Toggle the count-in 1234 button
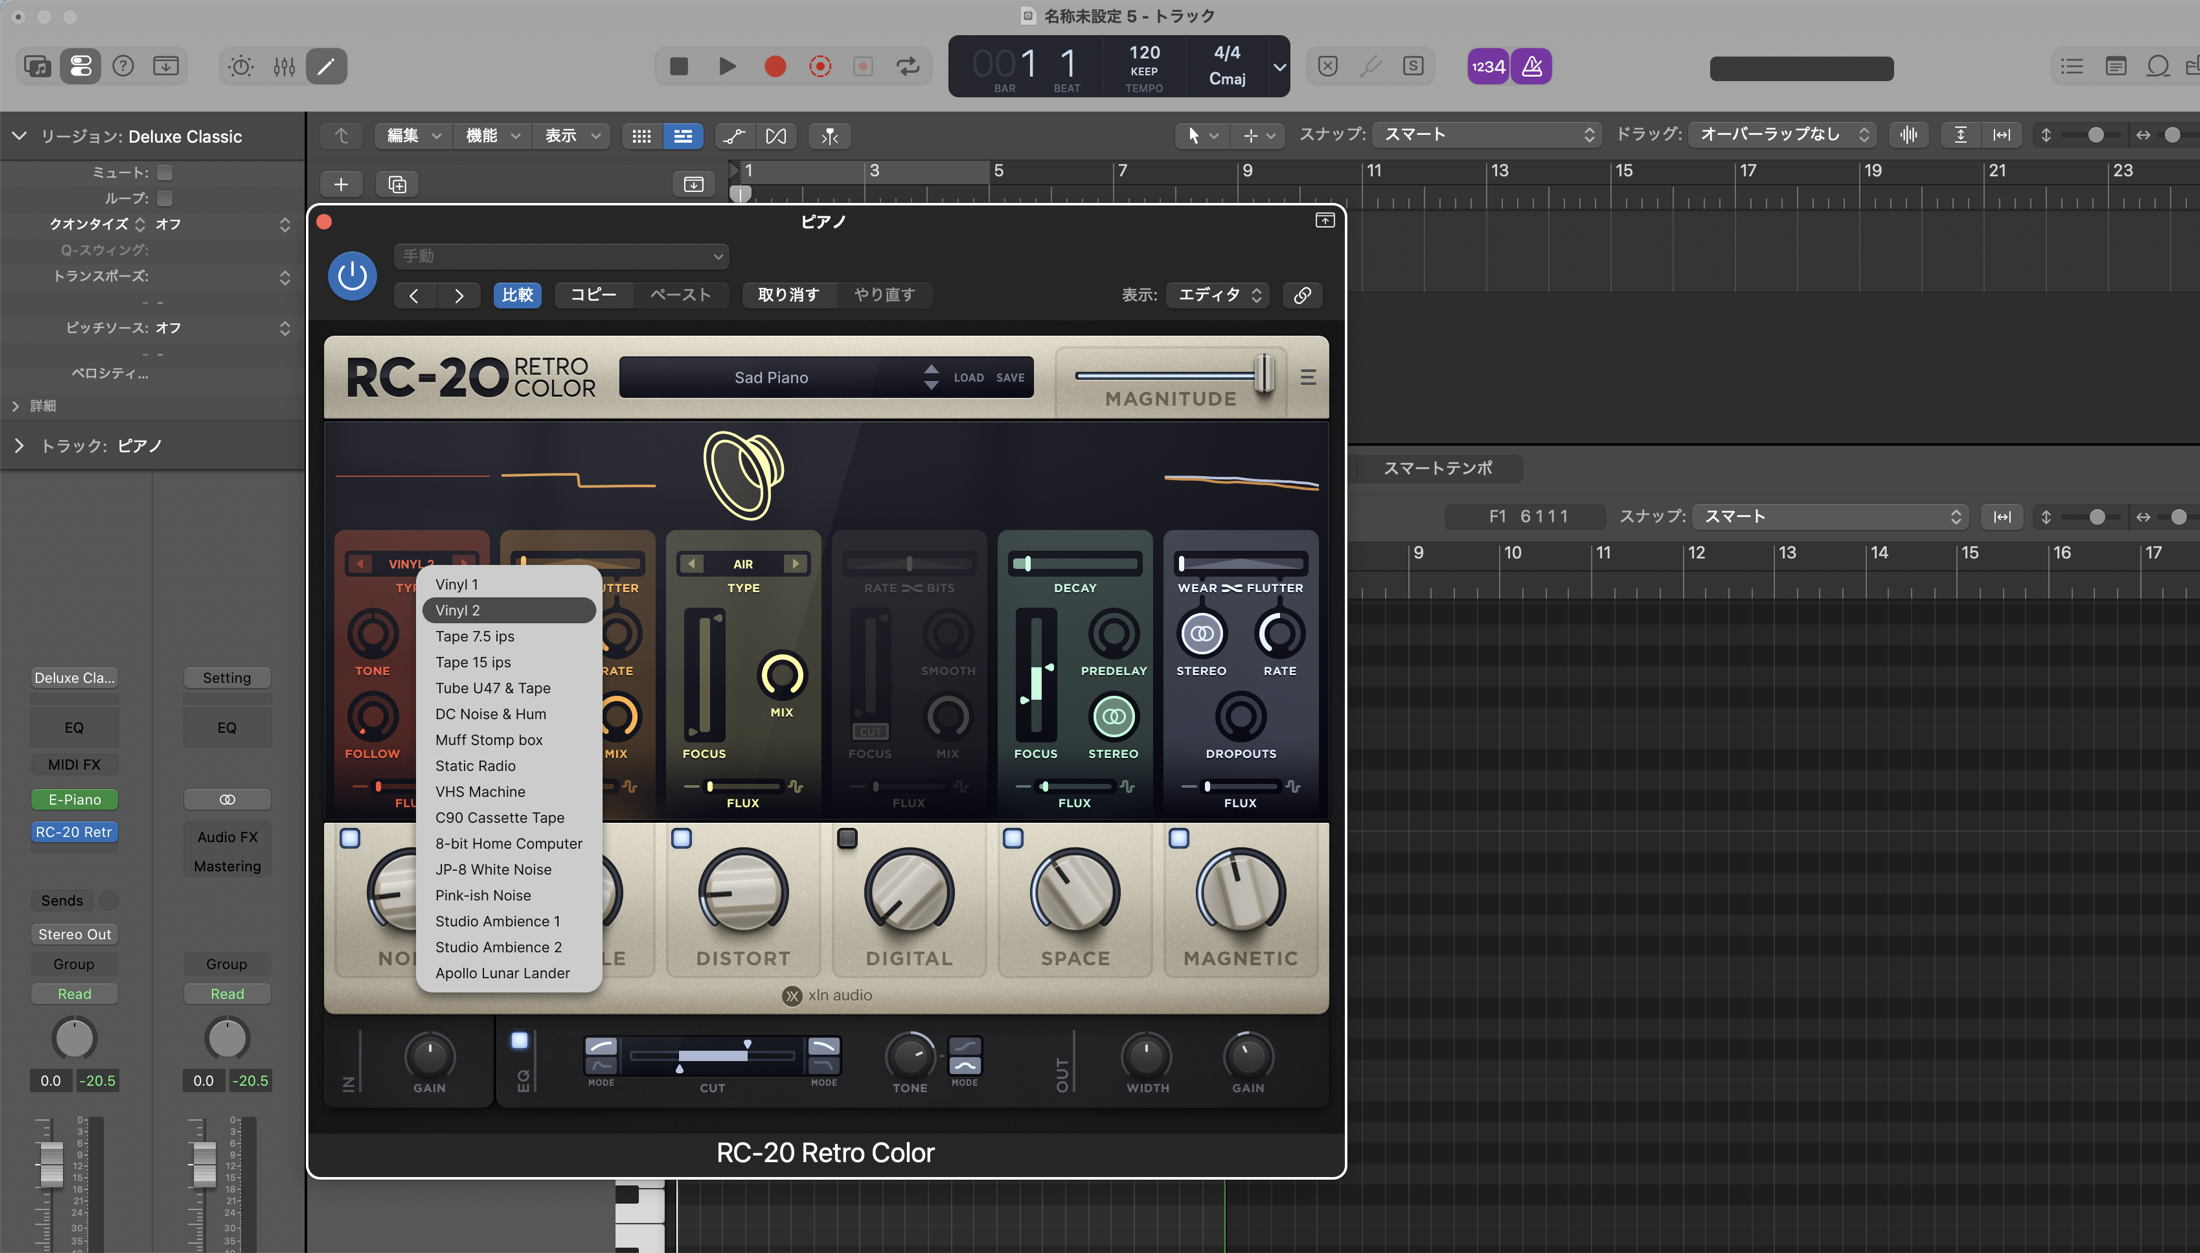 pos(1488,66)
